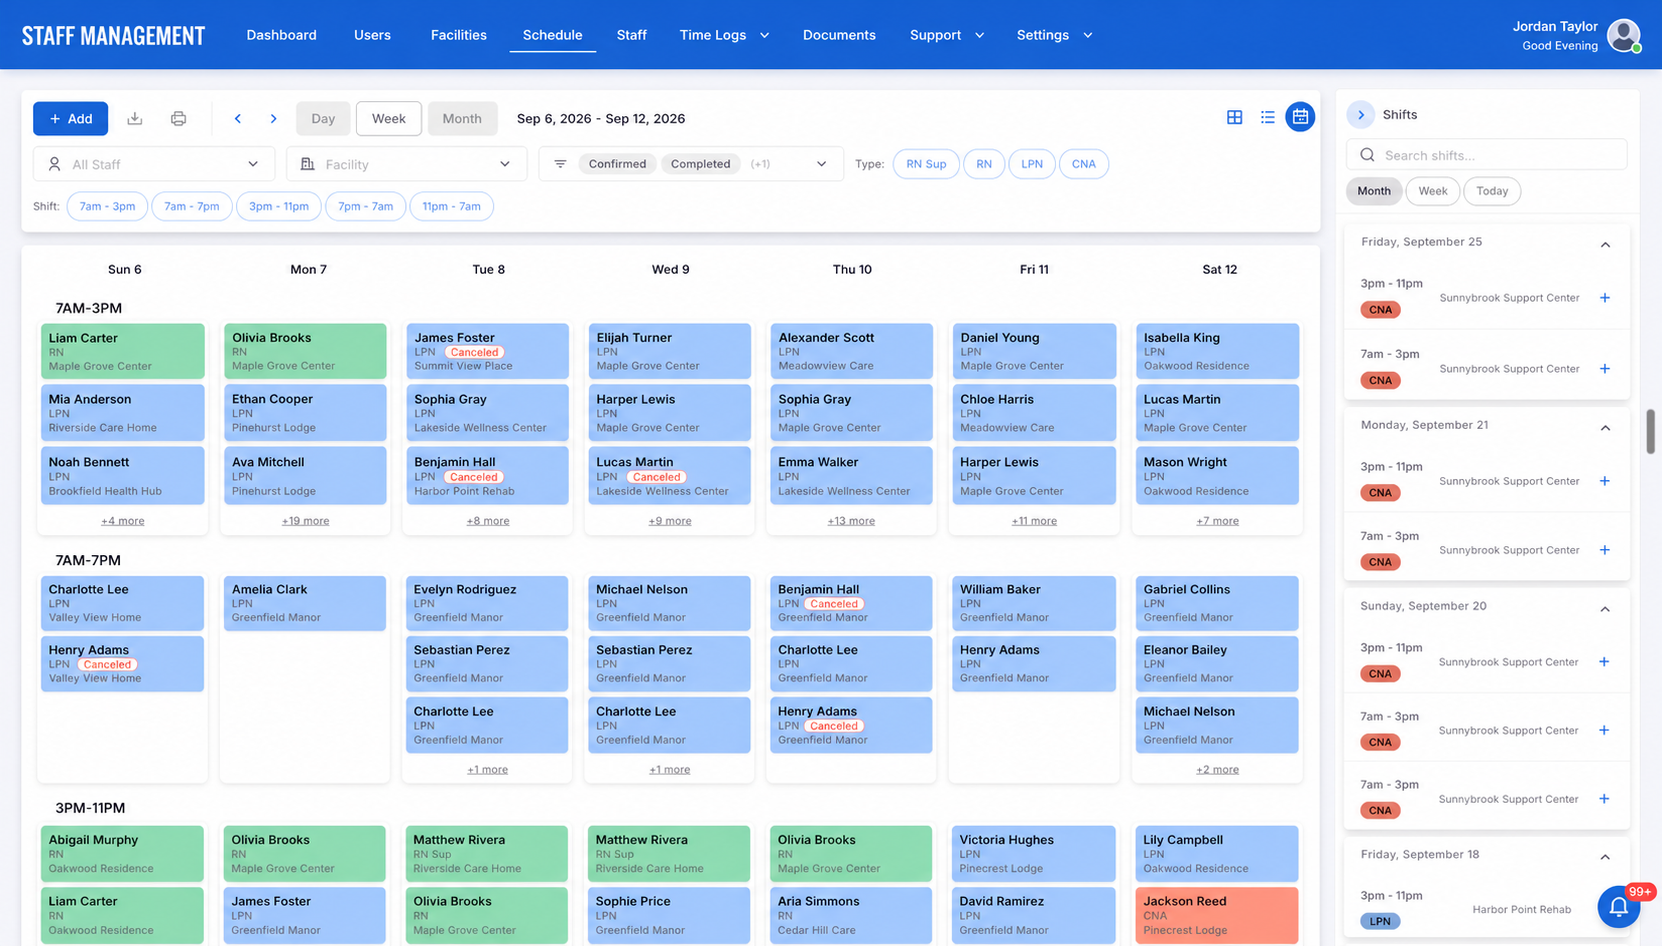This screenshot has height=946, width=1662.
Task: Click the download schedule icon
Action: coord(134,118)
